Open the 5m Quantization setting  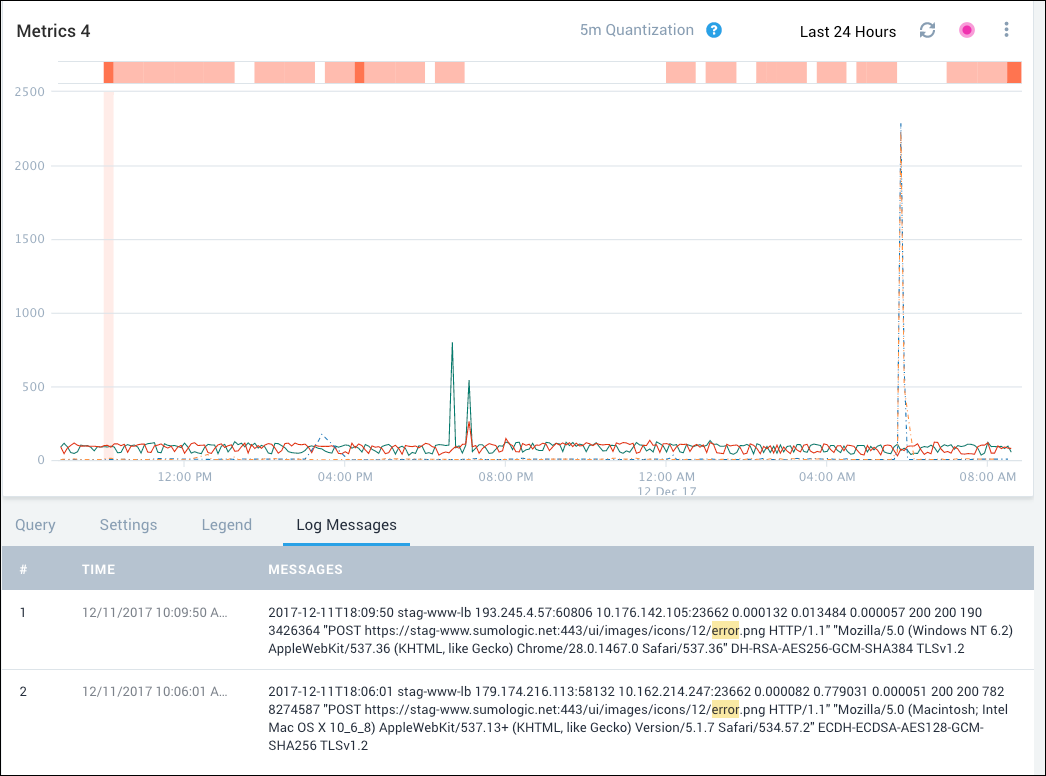pyautogui.click(x=636, y=30)
